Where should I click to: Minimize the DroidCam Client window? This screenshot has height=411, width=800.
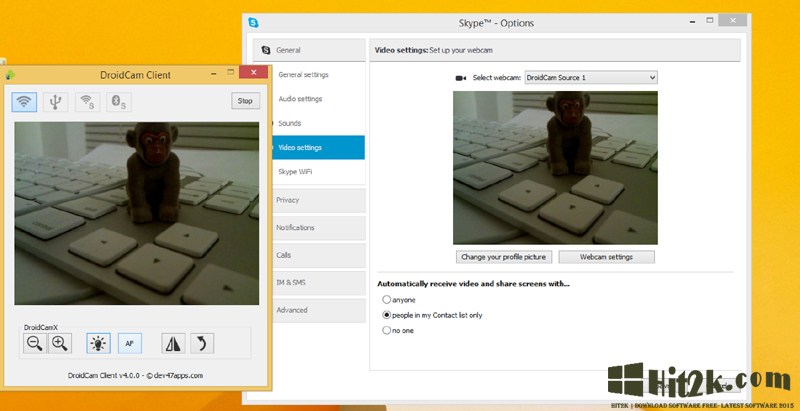click(x=214, y=73)
